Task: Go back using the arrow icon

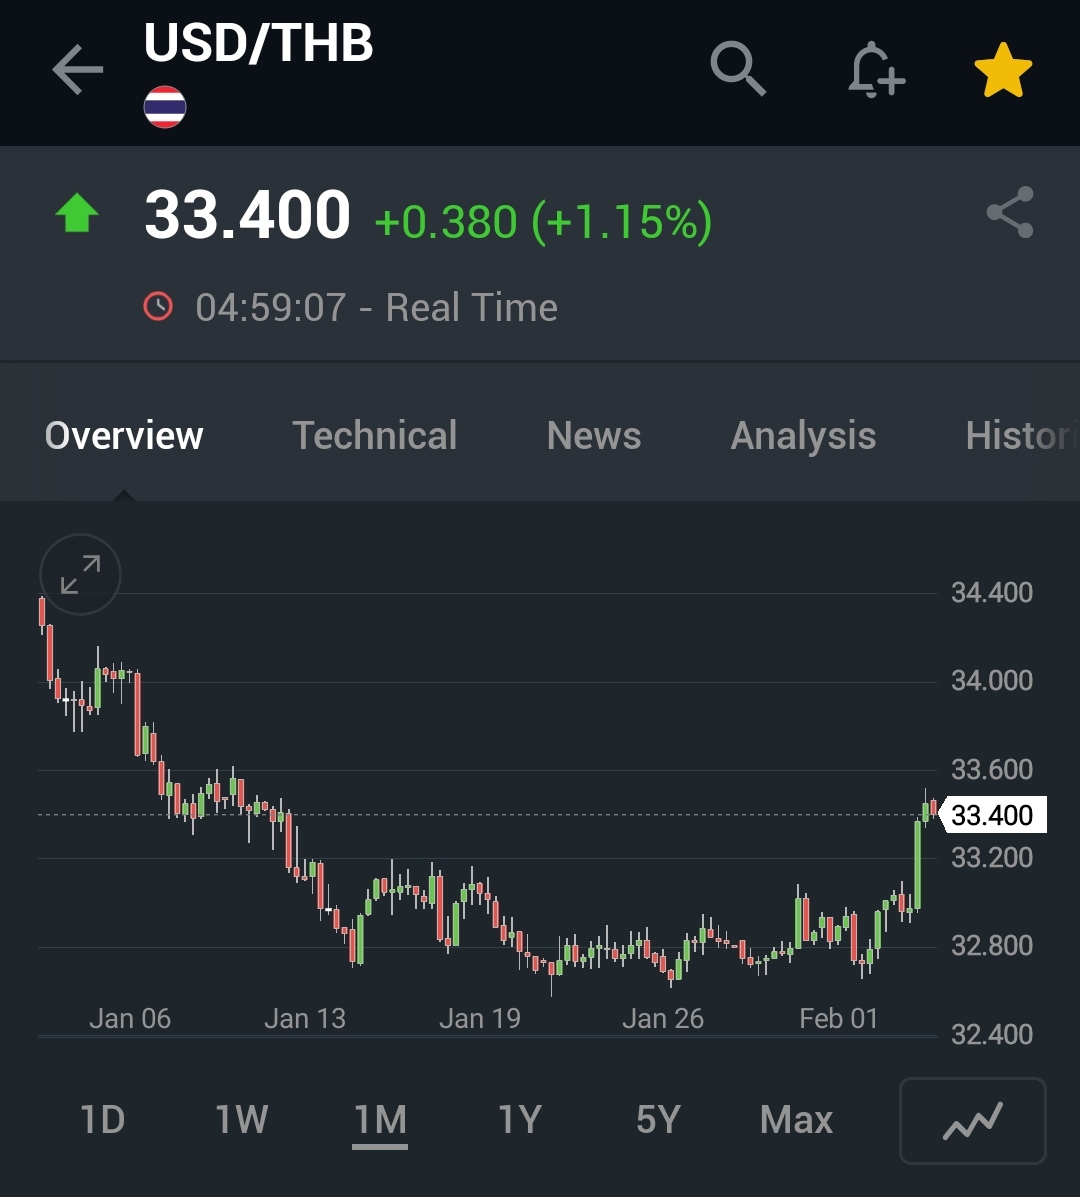Action: (x=77, y=71)
